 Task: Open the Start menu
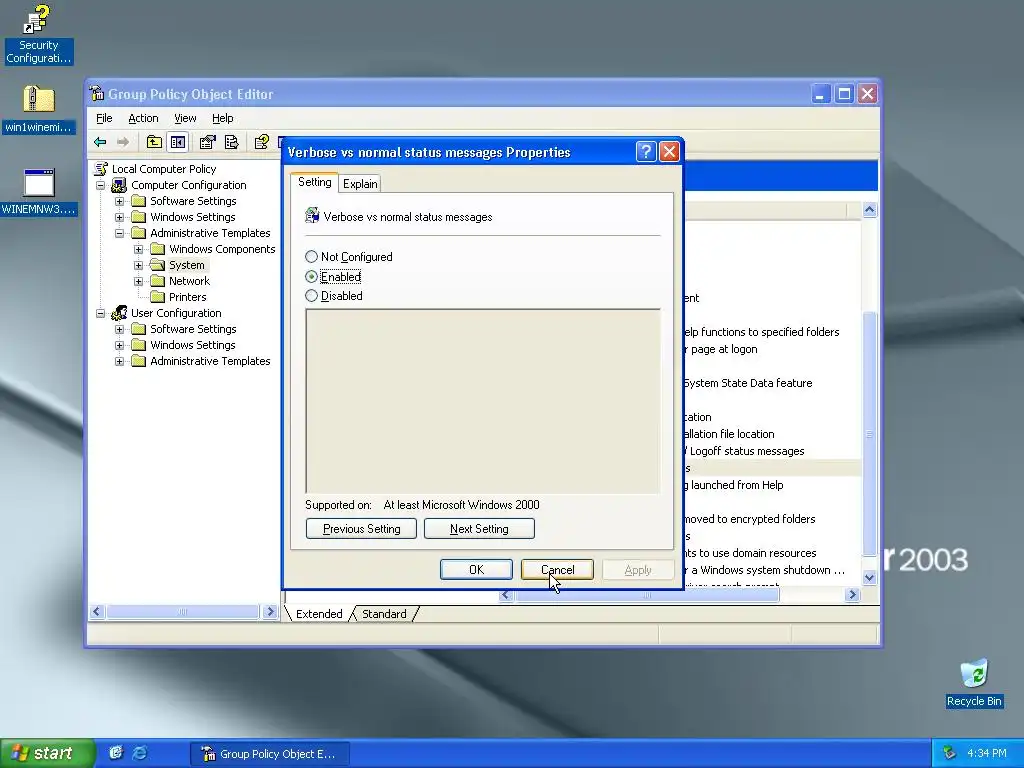(x=47, y=753)
